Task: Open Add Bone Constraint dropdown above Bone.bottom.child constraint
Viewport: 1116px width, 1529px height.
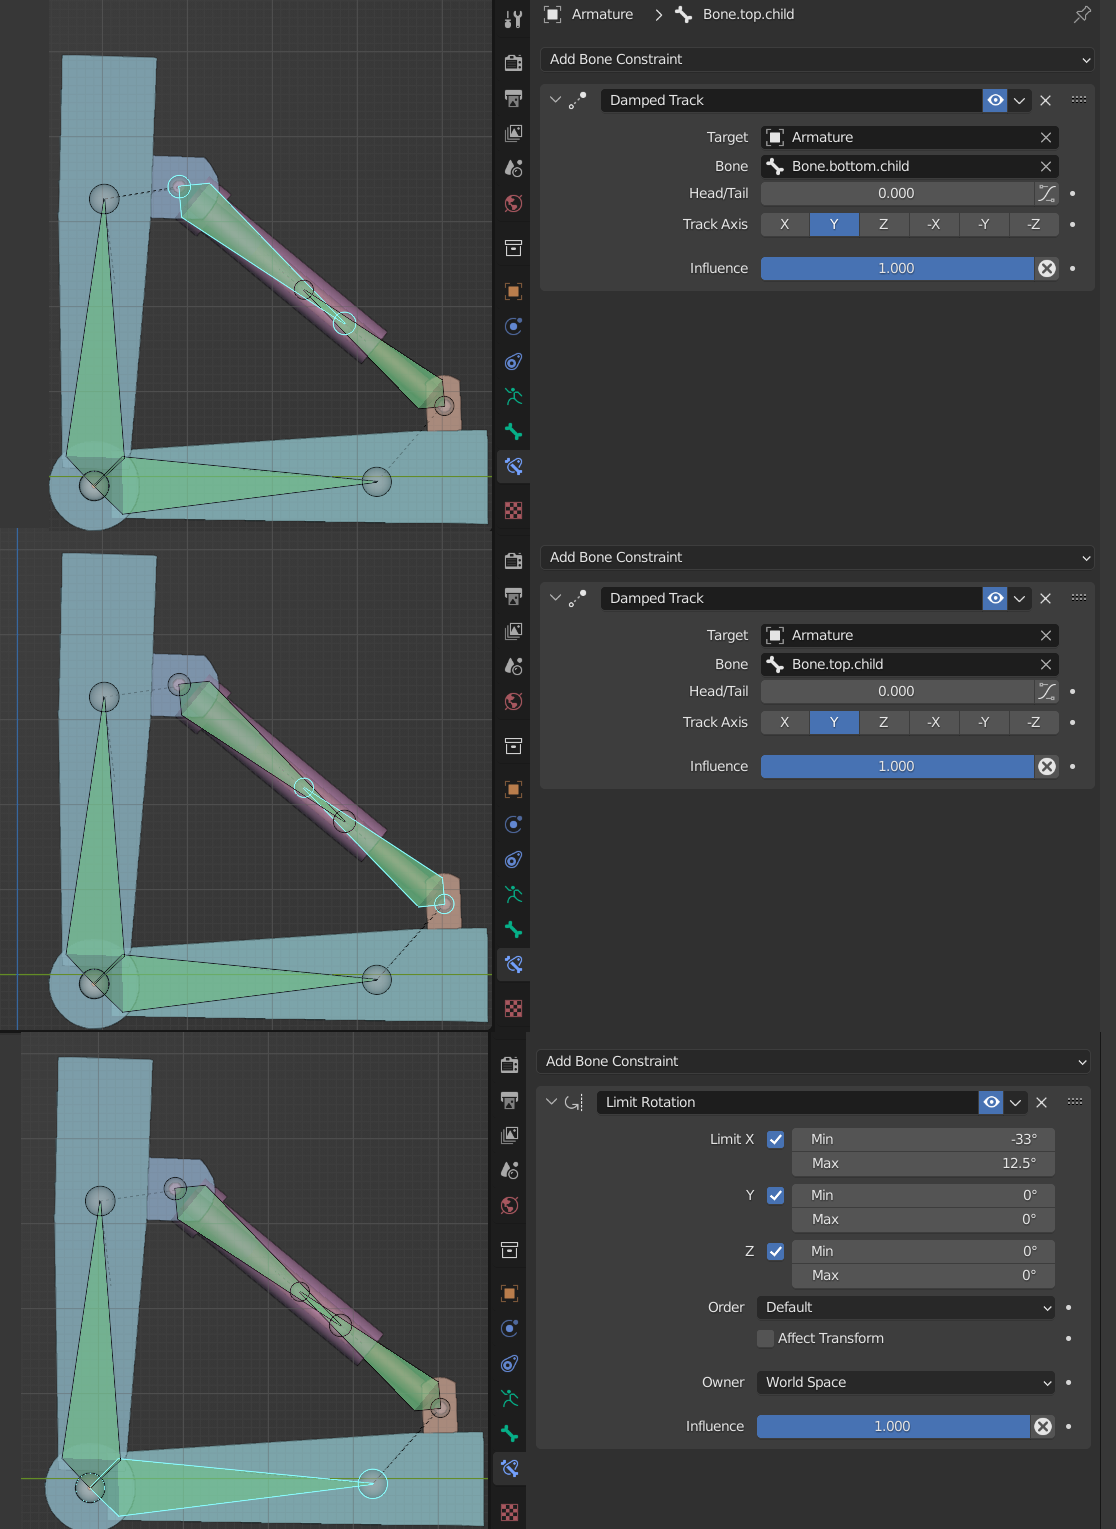Action: coord(817,59)
